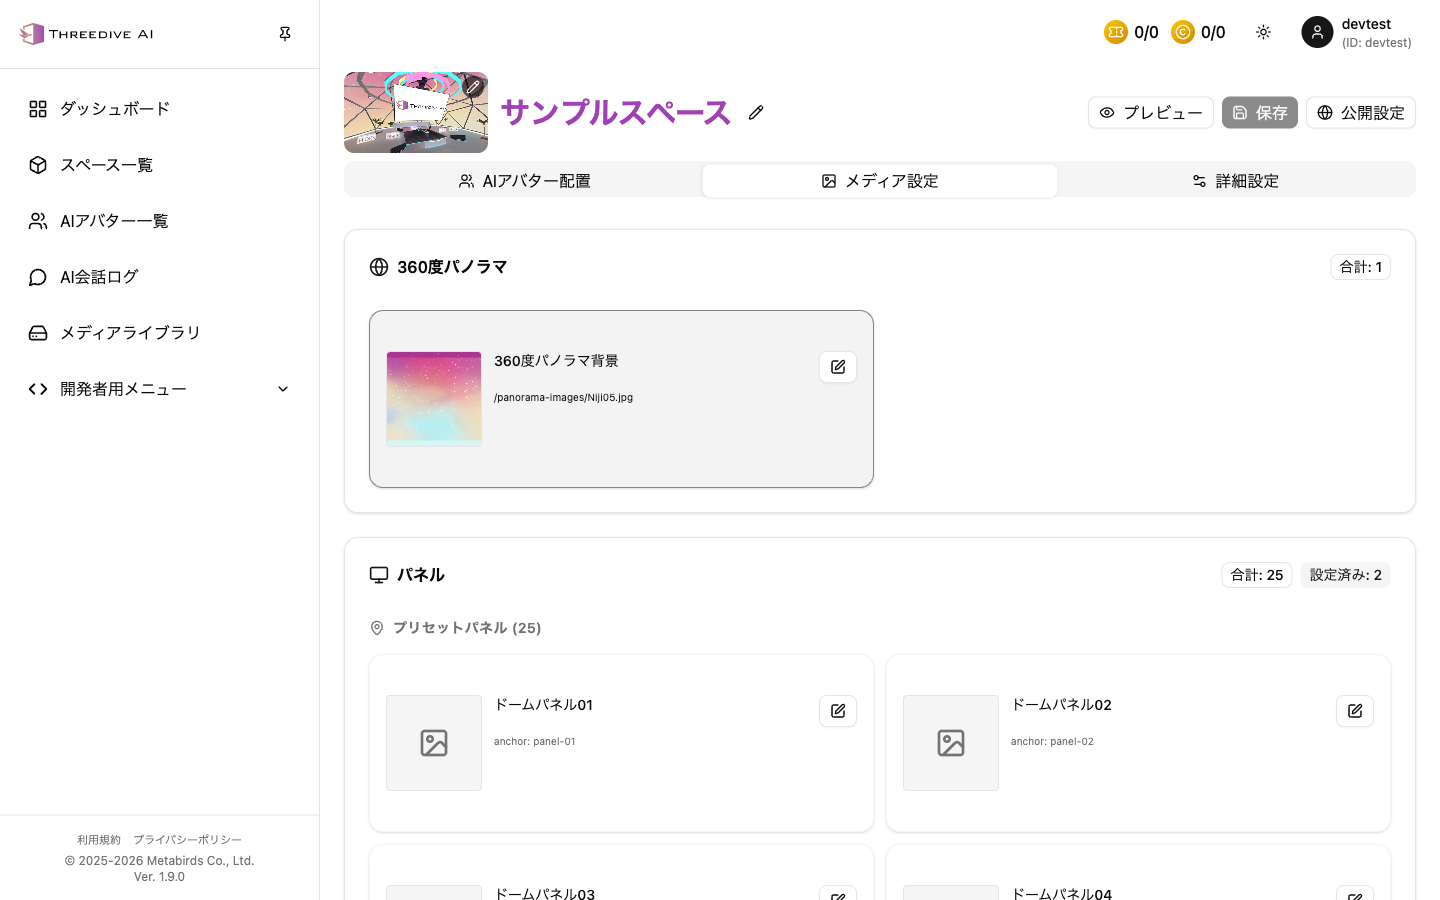The image size is (1440, 900).
Task: Click the /panorama-images/Niji05.jpg path text
Action: pyautogui.click(x=563, y=397)
